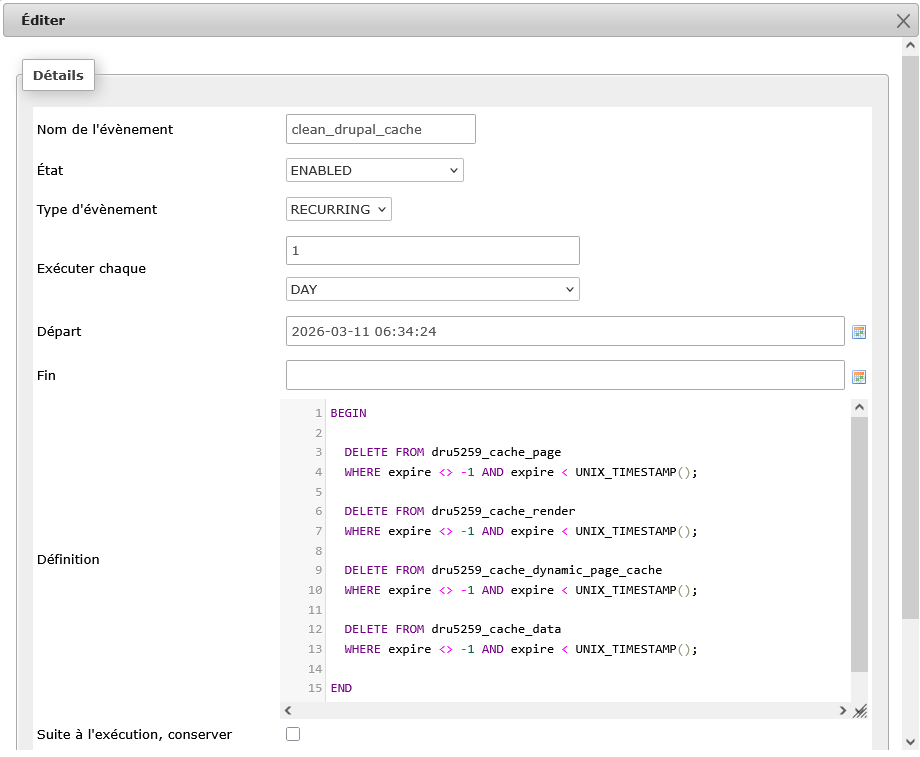Open the calendar picker beside the Départ field
The height and width of the screenshot is (757, 920).
coord(859,331)
